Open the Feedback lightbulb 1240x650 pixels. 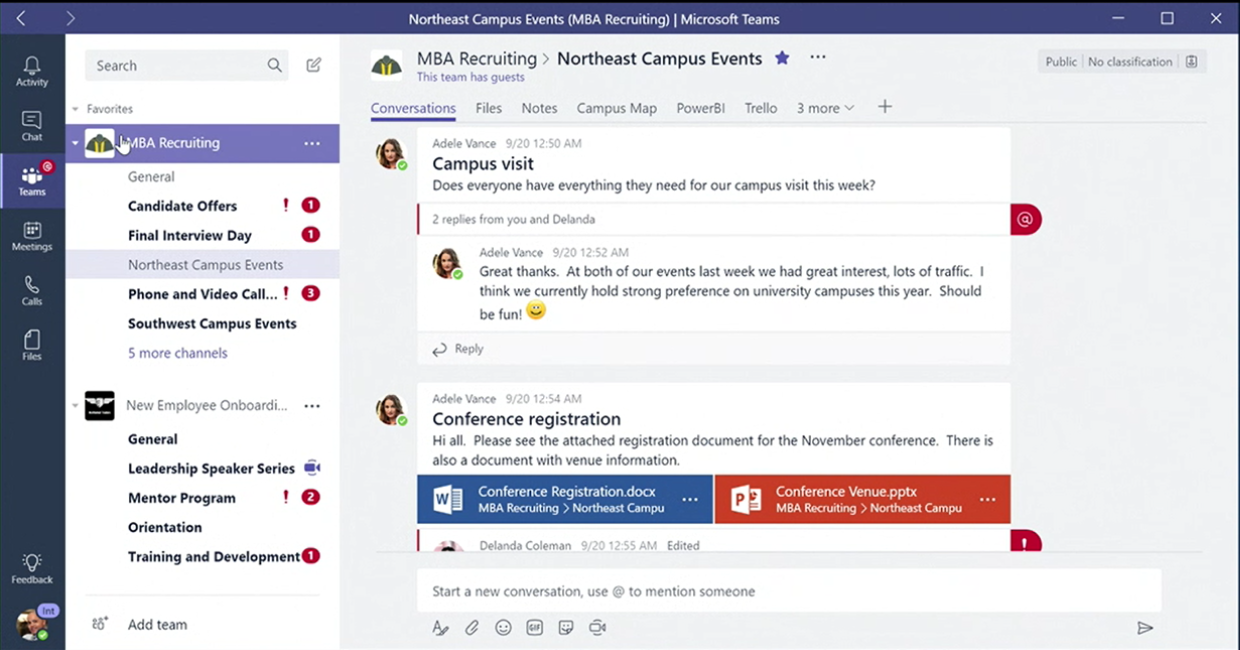pyautogui.click(x=32, y=568)
